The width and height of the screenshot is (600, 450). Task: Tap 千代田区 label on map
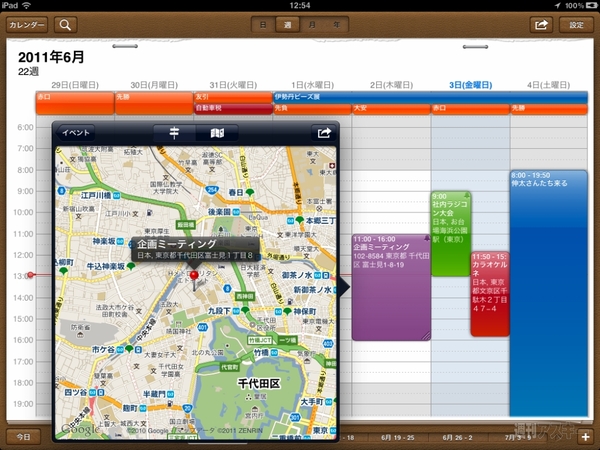coord(259,383)
